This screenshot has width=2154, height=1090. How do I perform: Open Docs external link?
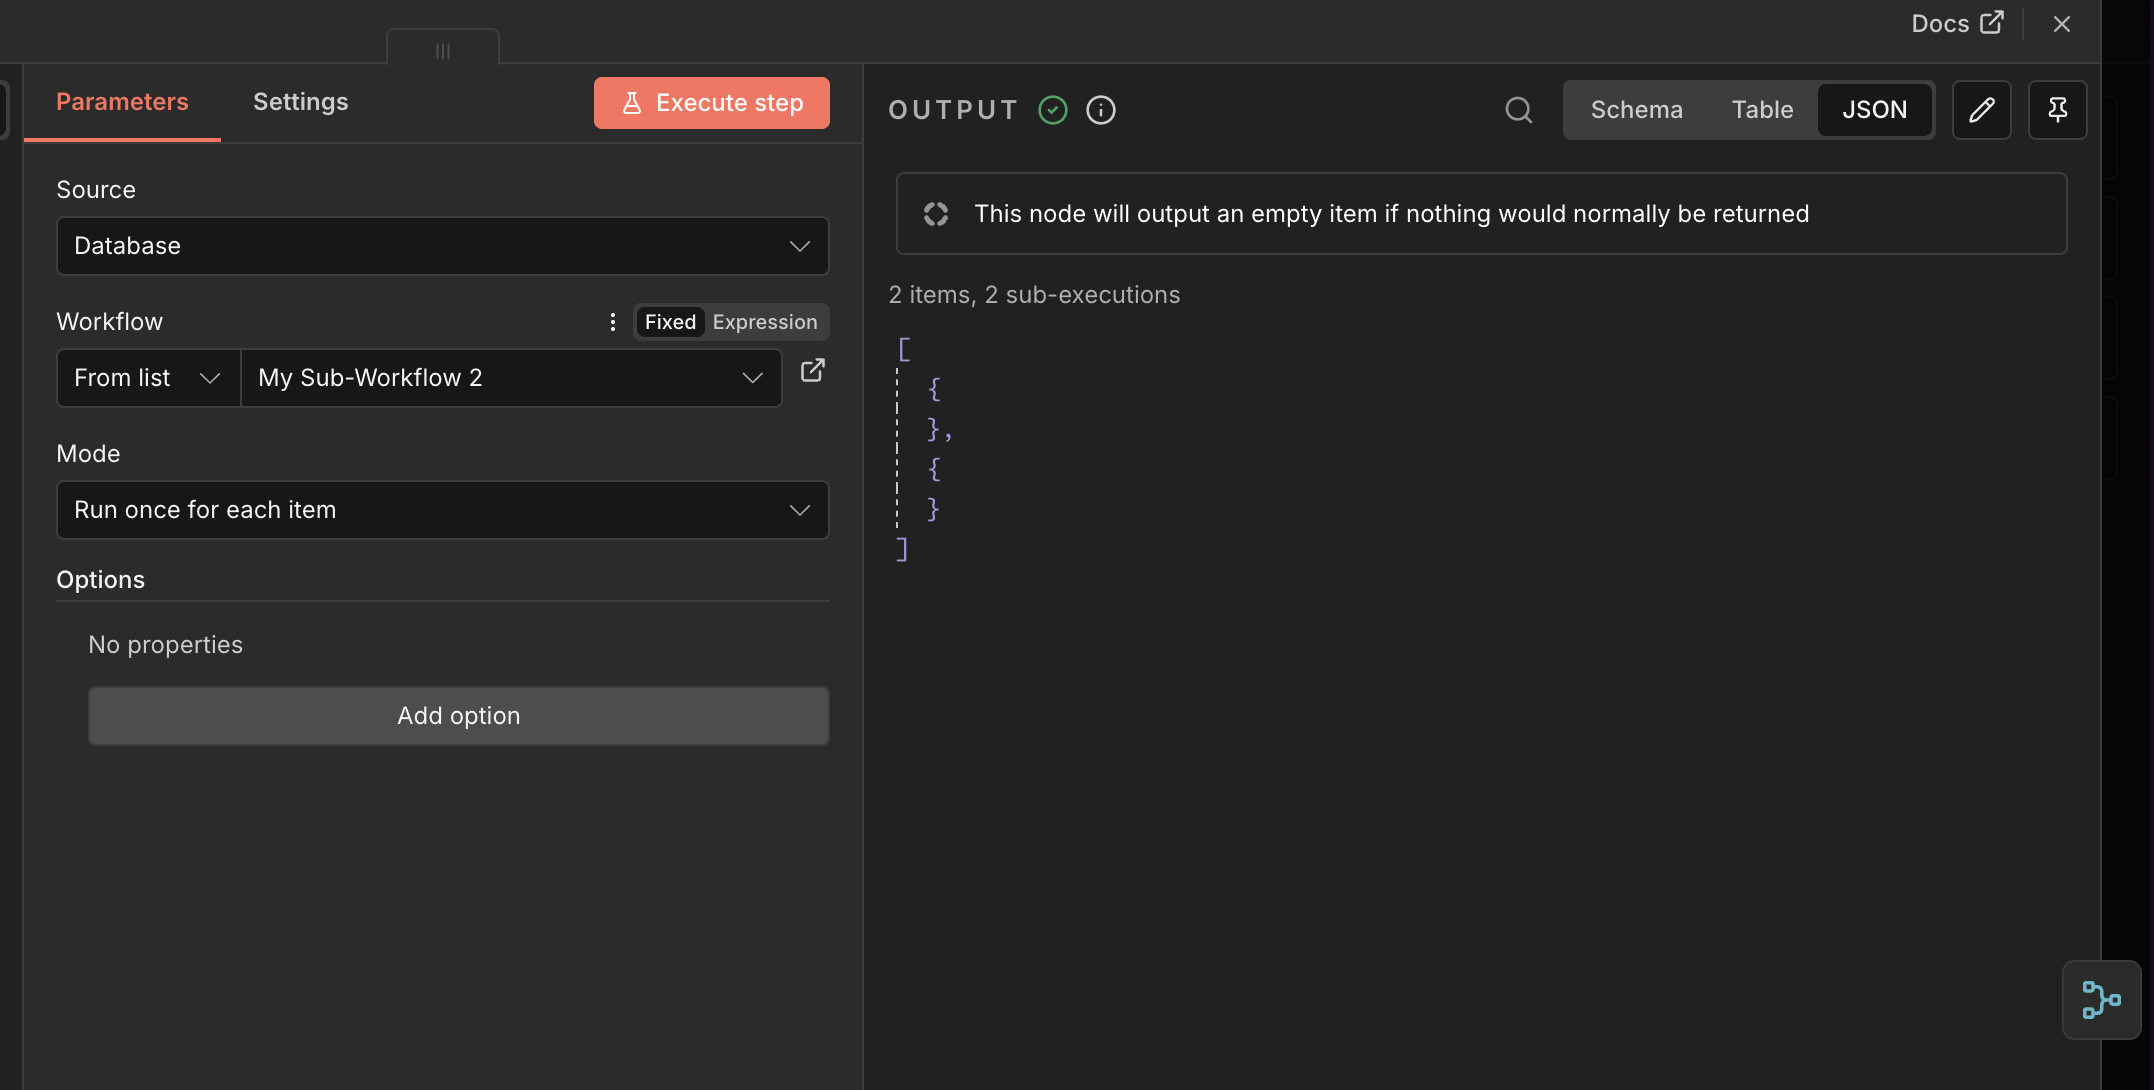(x=1957, y=23)
